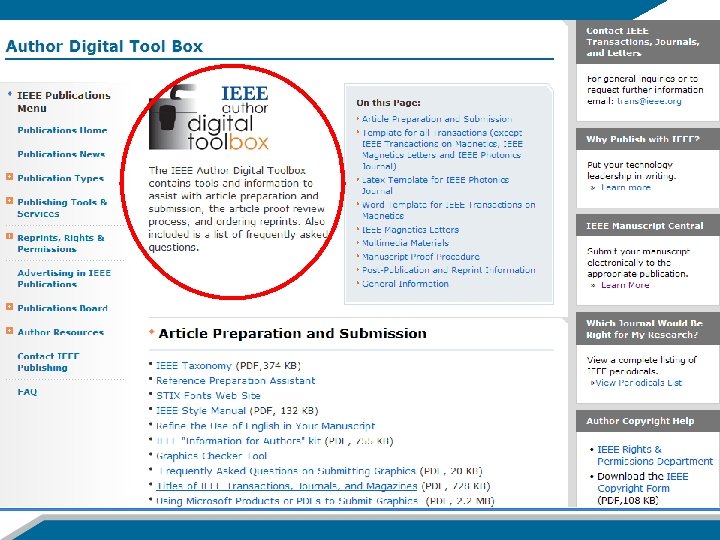This screenshot has height=540, width=720.
Task: Open Template for all Transactions link
Action: point(442,149)
